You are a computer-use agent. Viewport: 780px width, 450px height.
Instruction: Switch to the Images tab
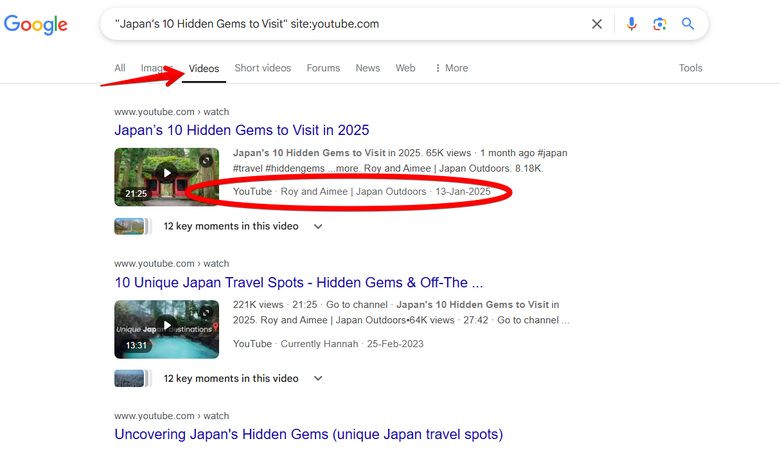(x=157, y=68)
